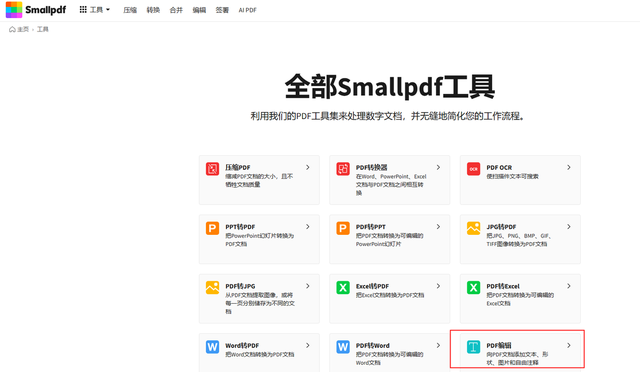This screenshot has width=640, height=372.
Task: Click the chevron on the PPT转PDF card
Action: tap(308, 227)
